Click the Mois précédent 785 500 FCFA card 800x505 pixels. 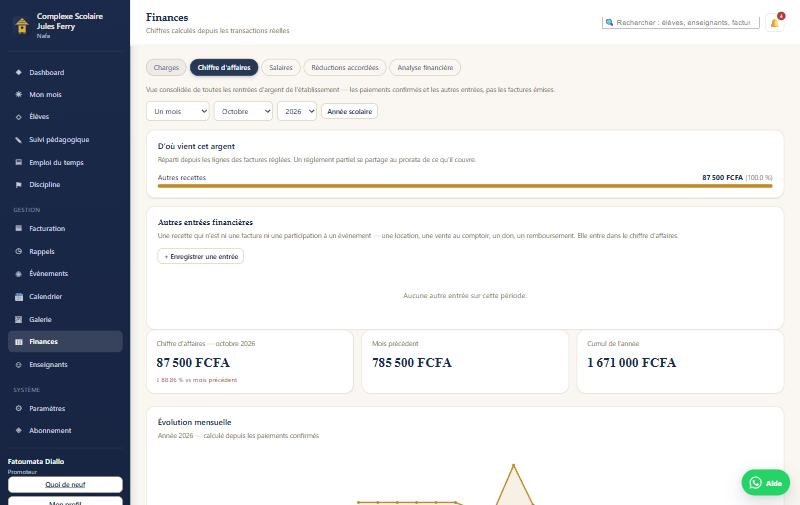[x=465, y=362]
